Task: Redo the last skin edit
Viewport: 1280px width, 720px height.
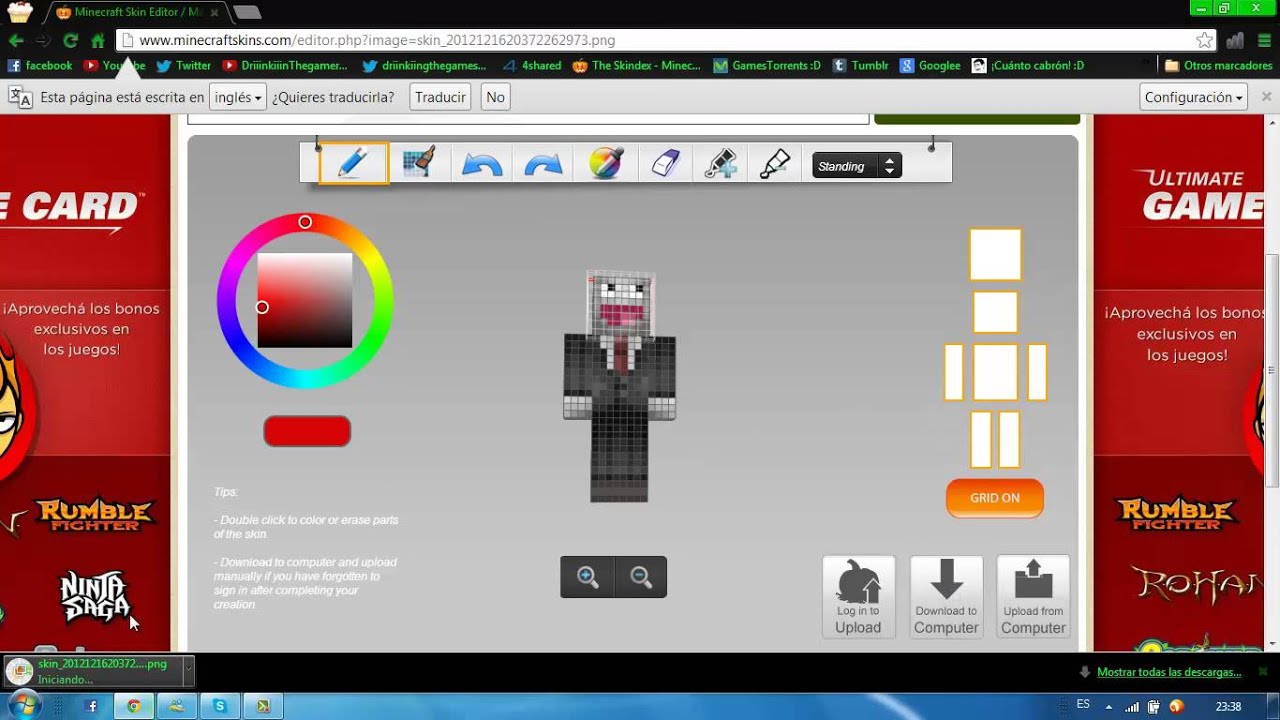Action: 543,164
